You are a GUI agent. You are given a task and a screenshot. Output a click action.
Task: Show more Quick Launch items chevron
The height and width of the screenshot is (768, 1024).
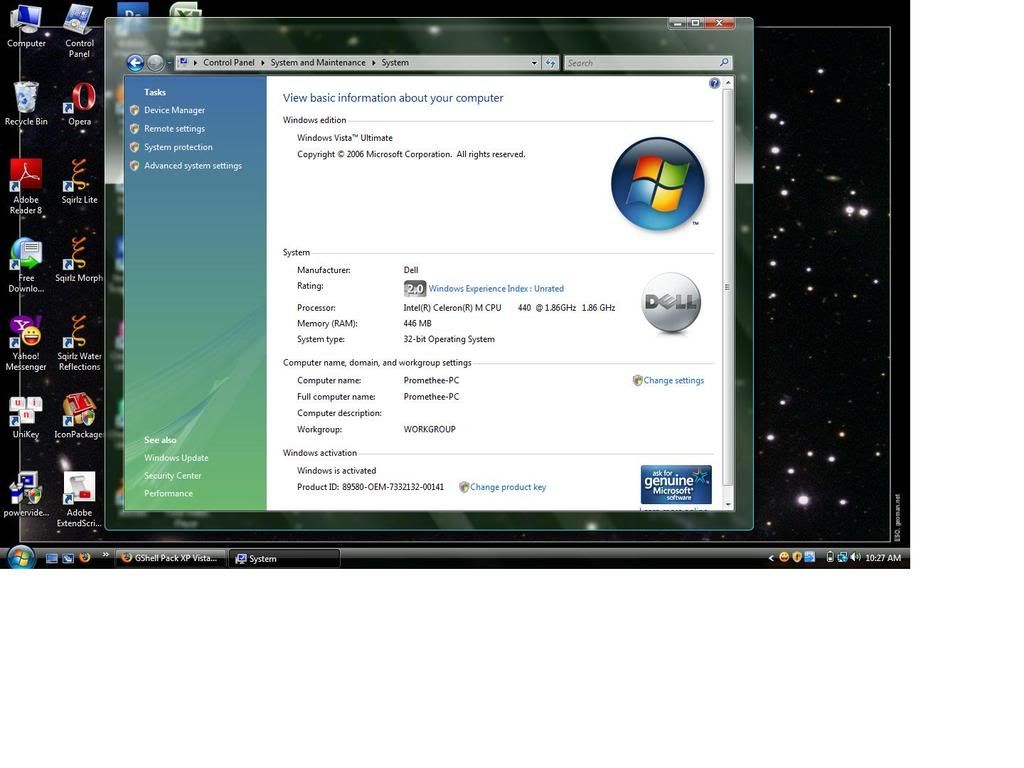click(105, 555)
